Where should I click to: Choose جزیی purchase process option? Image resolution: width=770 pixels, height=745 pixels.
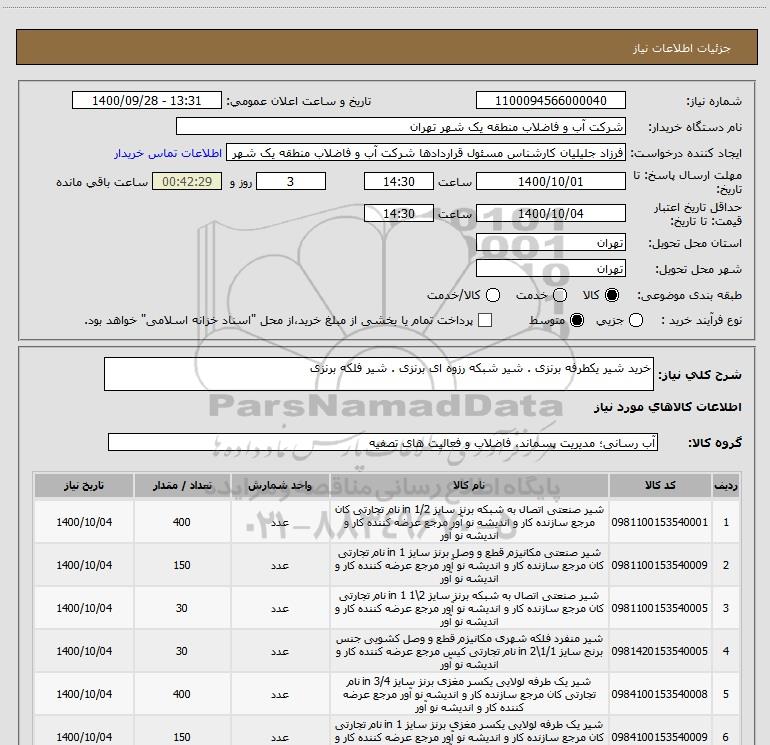tap(635, 320)
